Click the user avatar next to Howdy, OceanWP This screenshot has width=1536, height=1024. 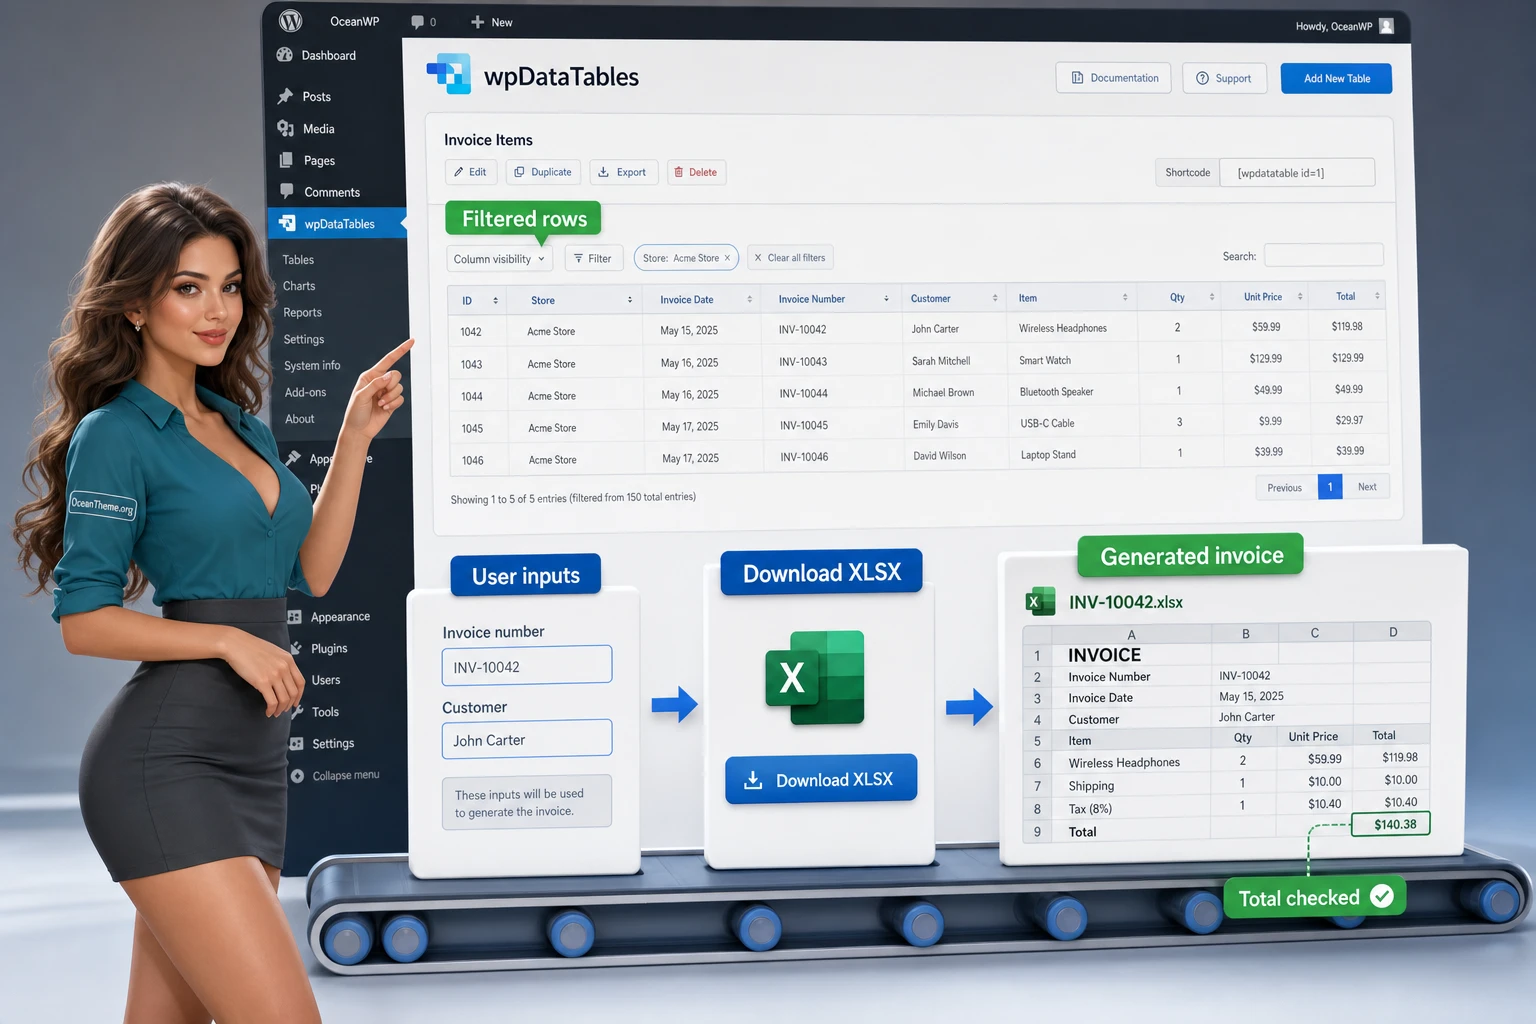[x=1386, y=26]
